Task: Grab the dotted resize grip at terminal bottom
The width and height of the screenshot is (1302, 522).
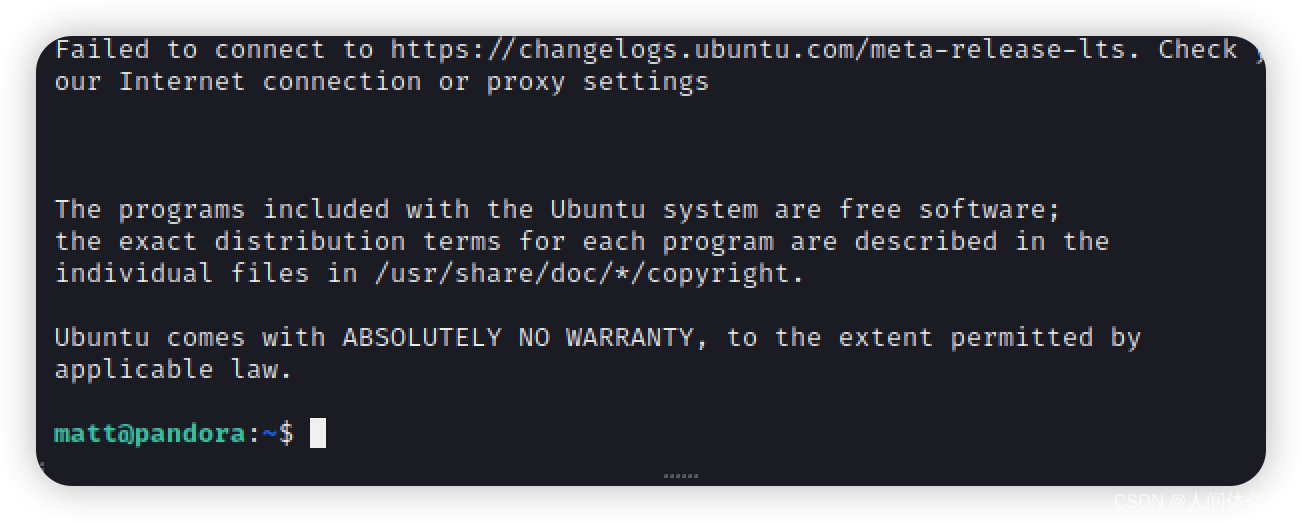Action: pyautogui.click(x=681, y=476)
